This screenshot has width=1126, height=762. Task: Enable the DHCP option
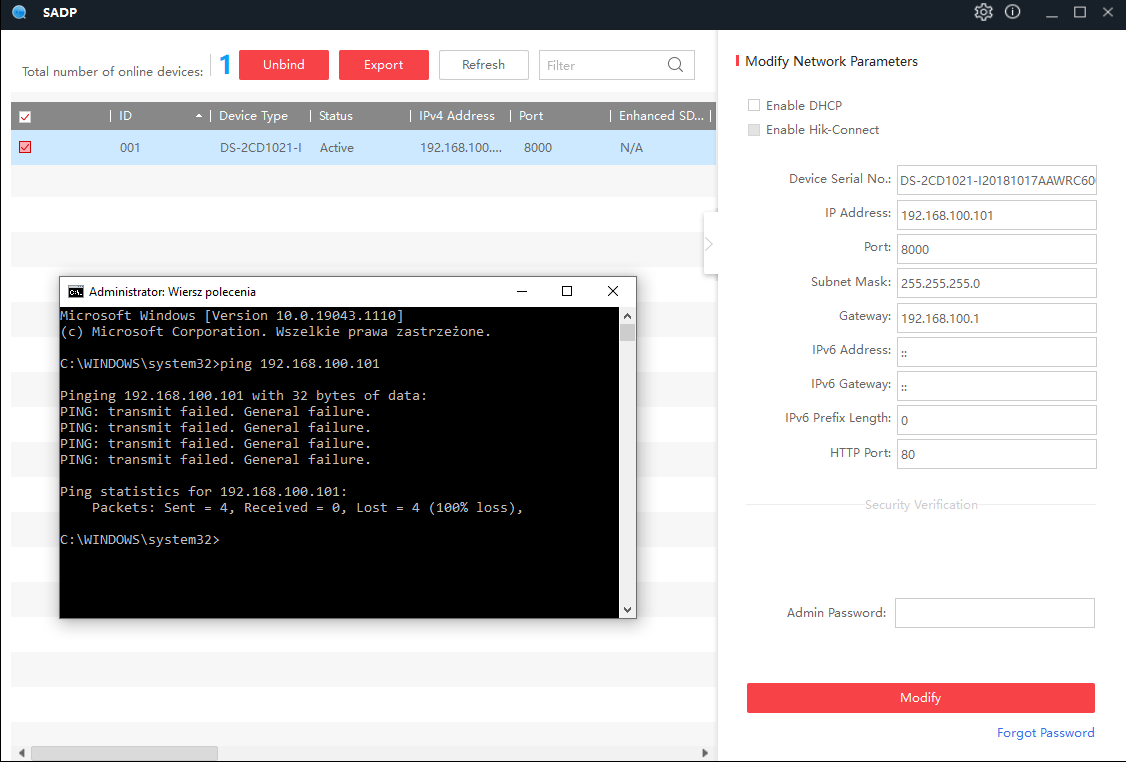pyautogui.click(x=753, y=105)
